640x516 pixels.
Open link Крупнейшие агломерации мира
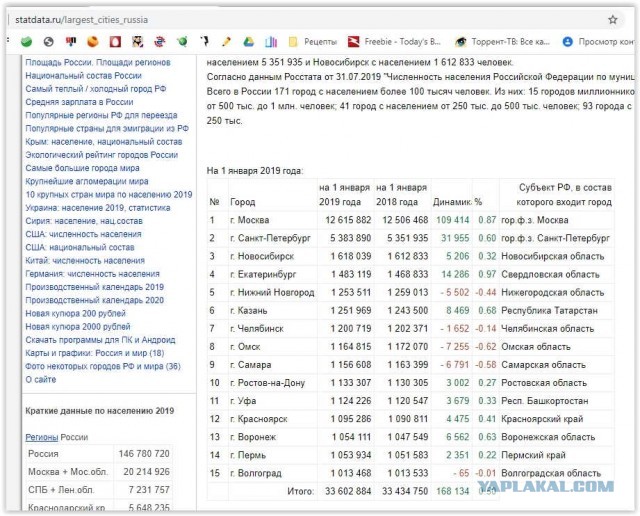[x=87, y=181]
